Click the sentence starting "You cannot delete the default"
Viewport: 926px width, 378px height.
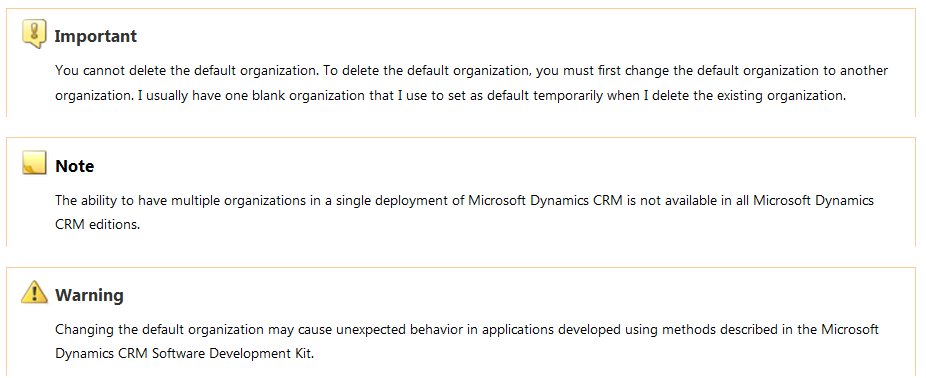click(x=188, y=71)
